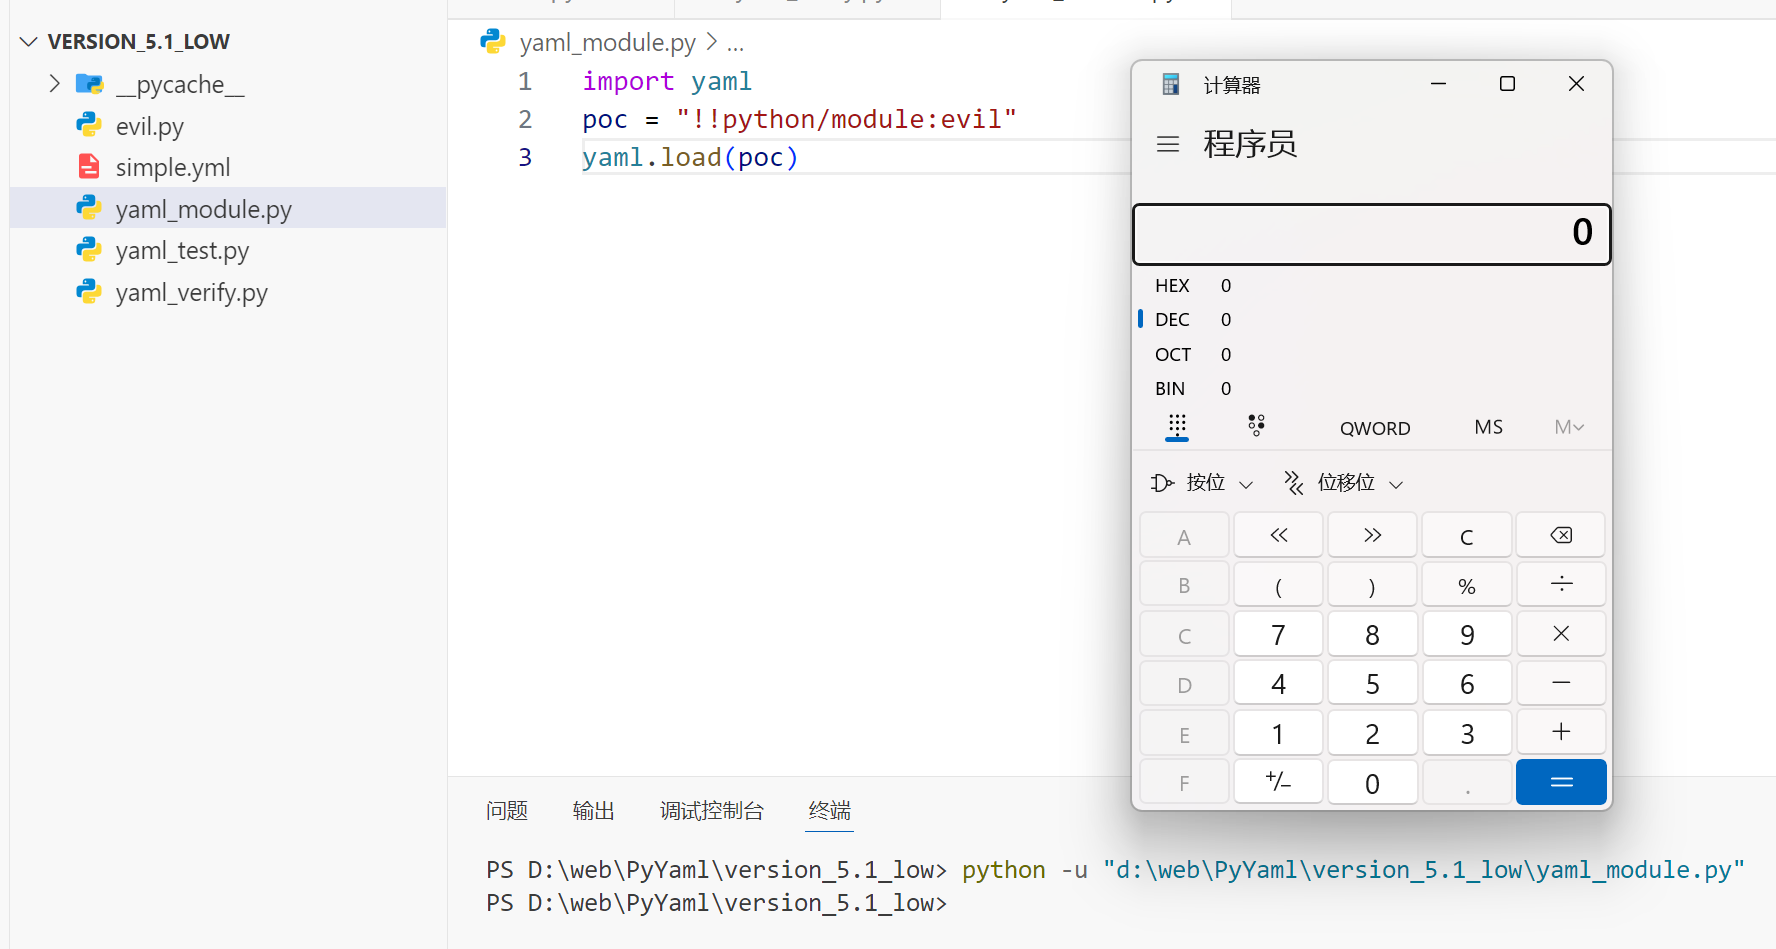Click the digit 3 key
This screenshot has height=949, width=1776.
click(x=1467, y=733)
